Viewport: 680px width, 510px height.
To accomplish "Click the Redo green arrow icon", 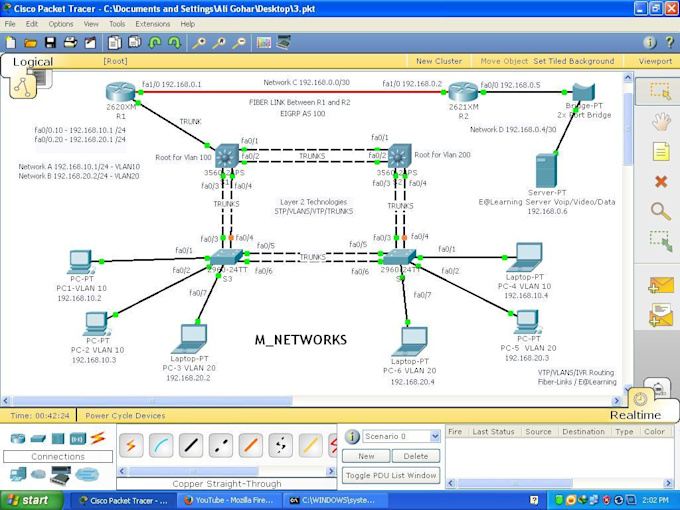I will pyautogui.click(x=174, y=42).
